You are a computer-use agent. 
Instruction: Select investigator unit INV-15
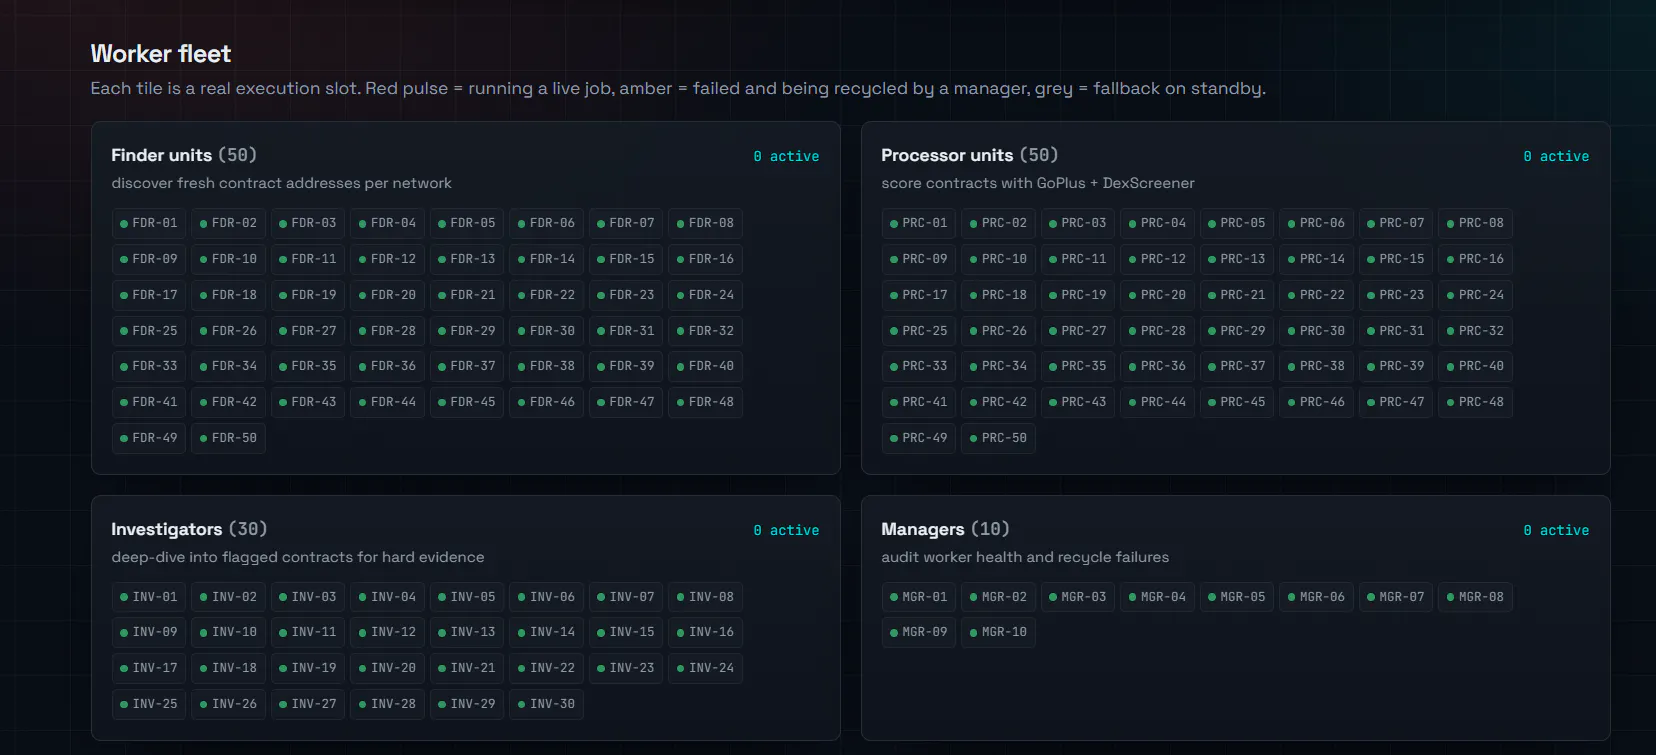point(626,632)
